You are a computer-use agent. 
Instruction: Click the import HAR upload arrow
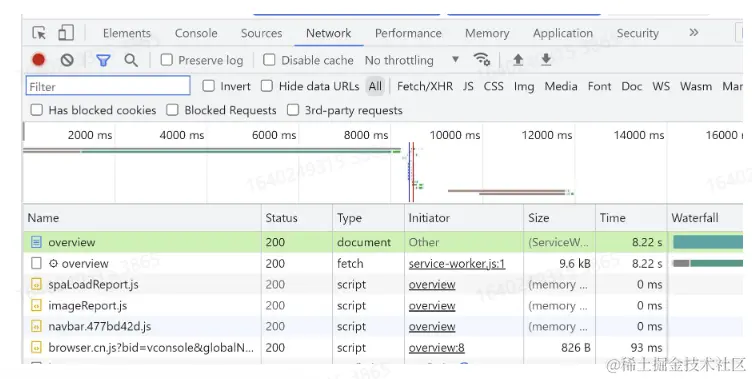tap(518, 59)
